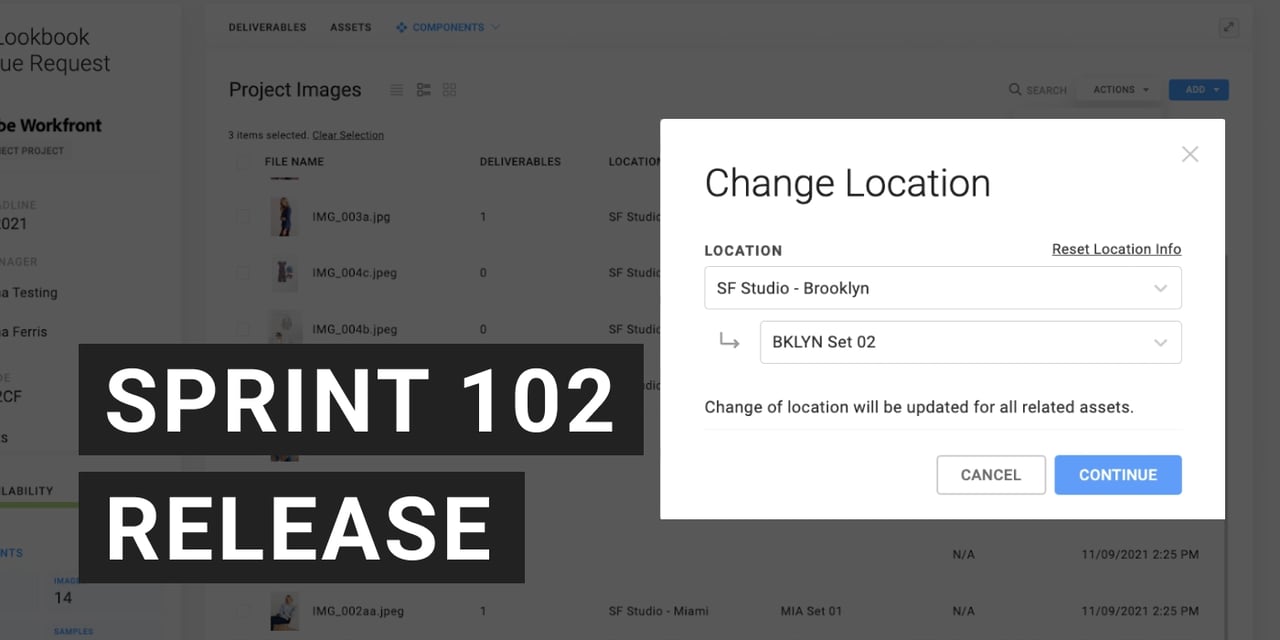
Task: Switch to the Deliverables tab
Action: click(267, 28)
